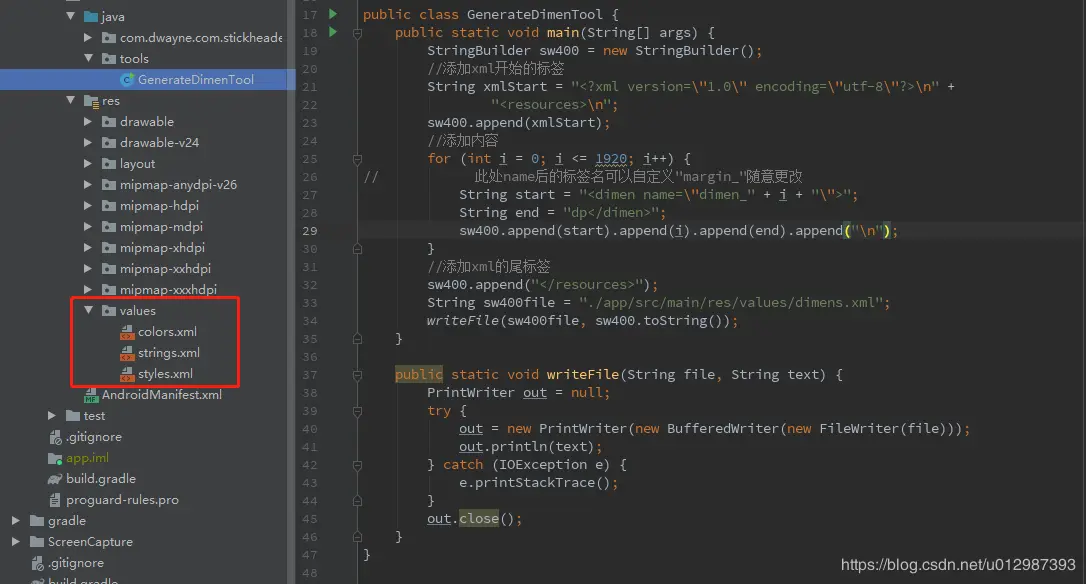Collapse the res folder
1086x584 pixels.
point(71,100)
